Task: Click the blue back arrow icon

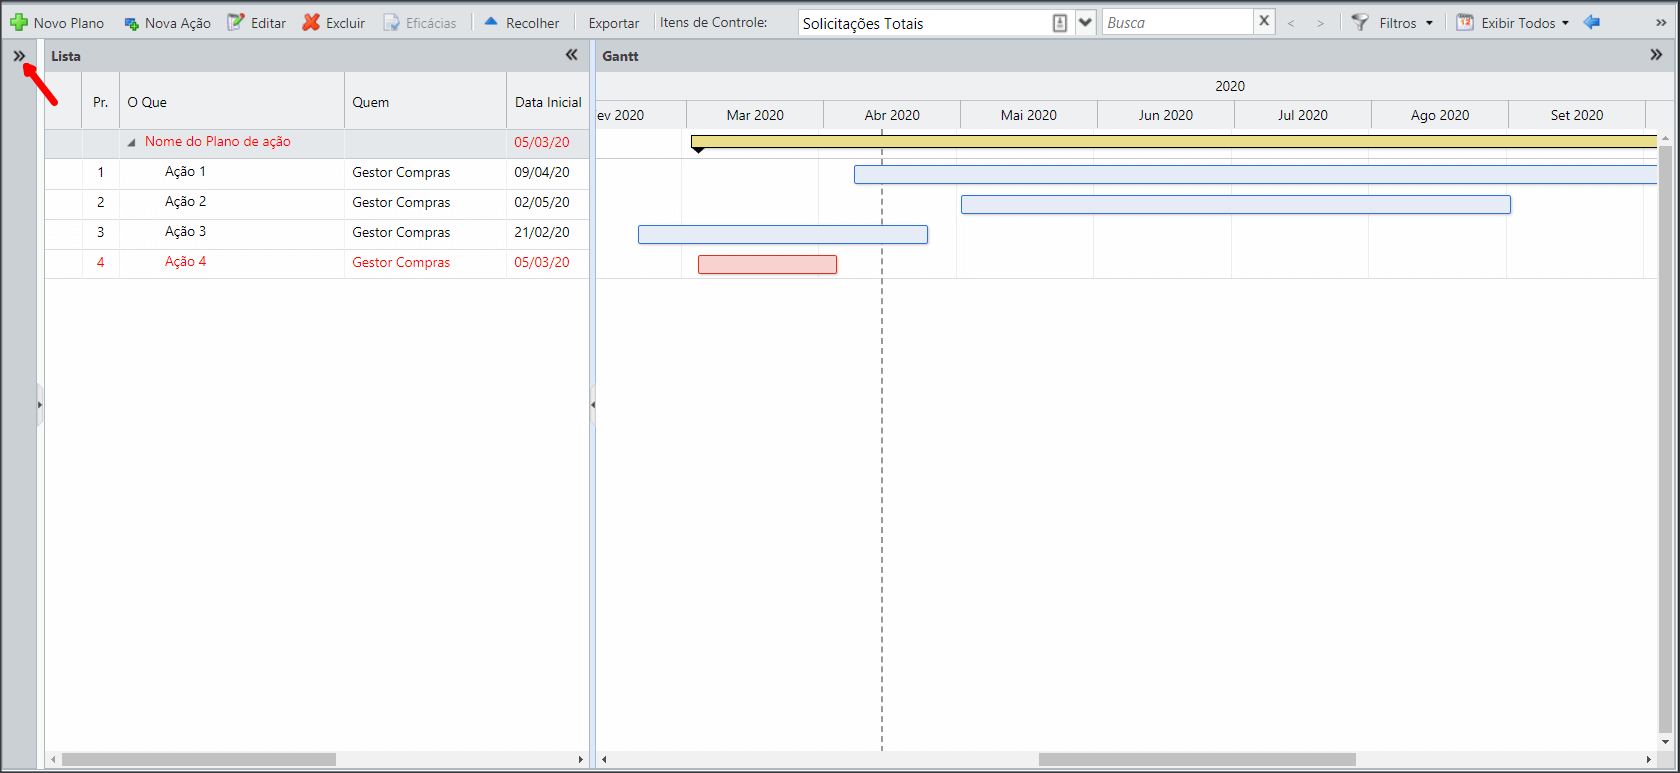Action: coord(1592,22)
